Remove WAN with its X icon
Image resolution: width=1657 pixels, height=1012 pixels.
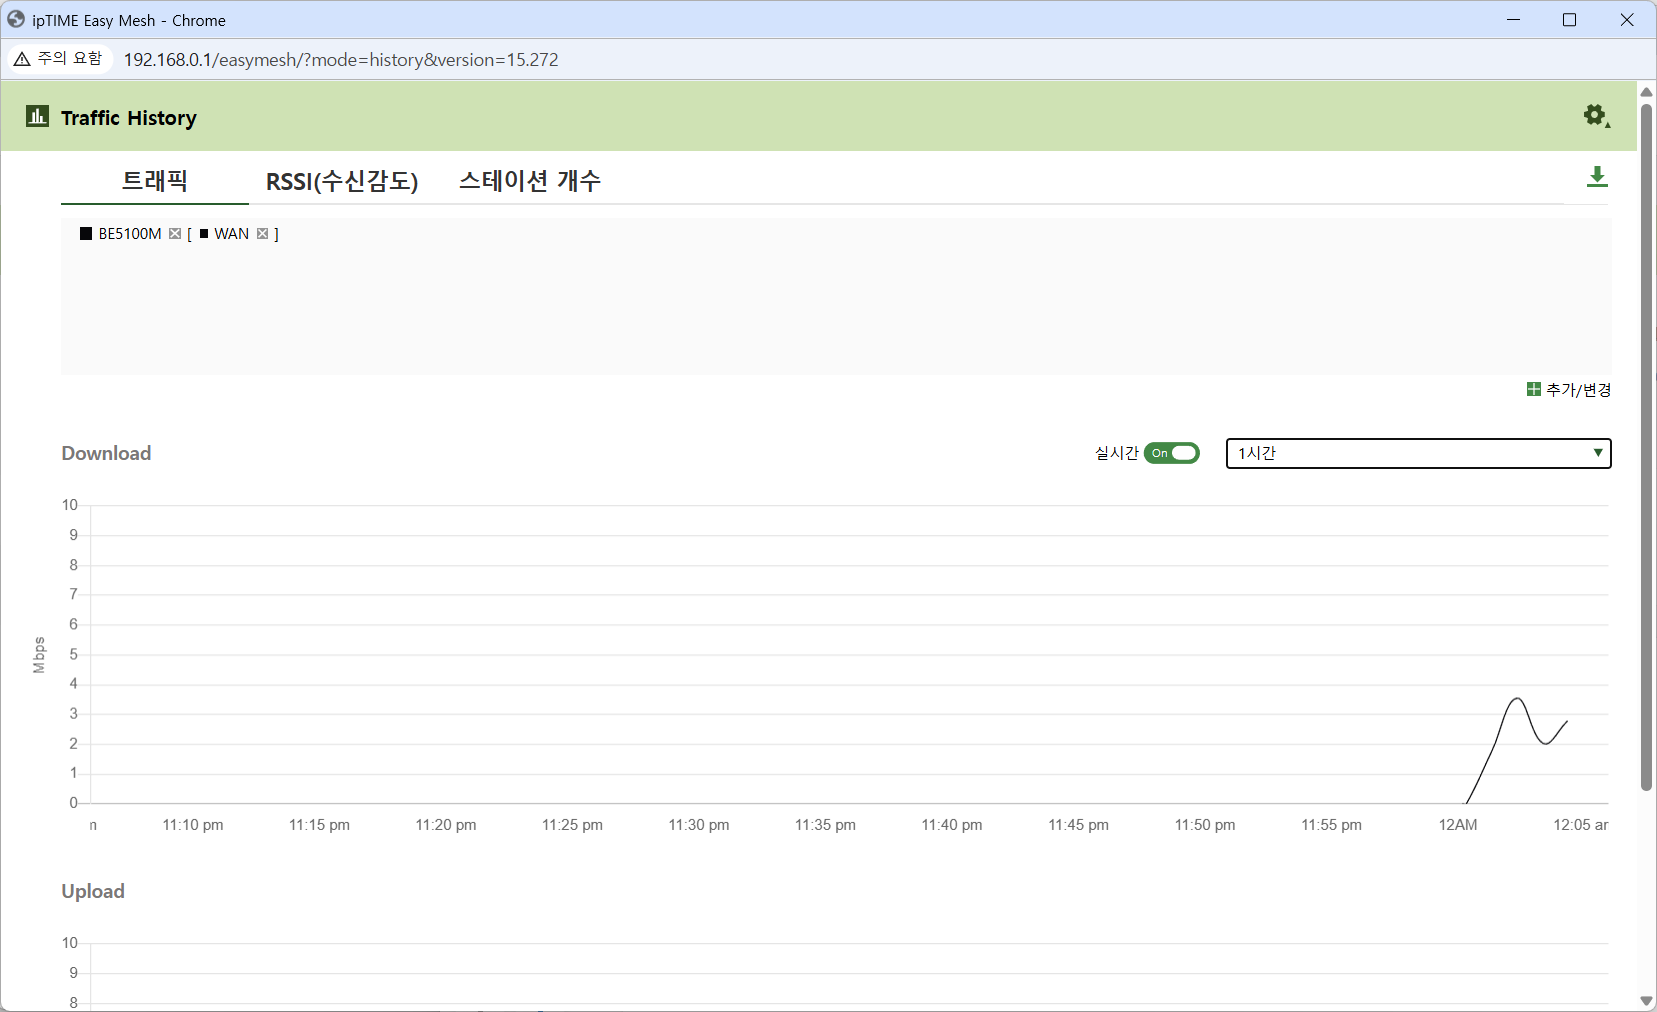262,234
